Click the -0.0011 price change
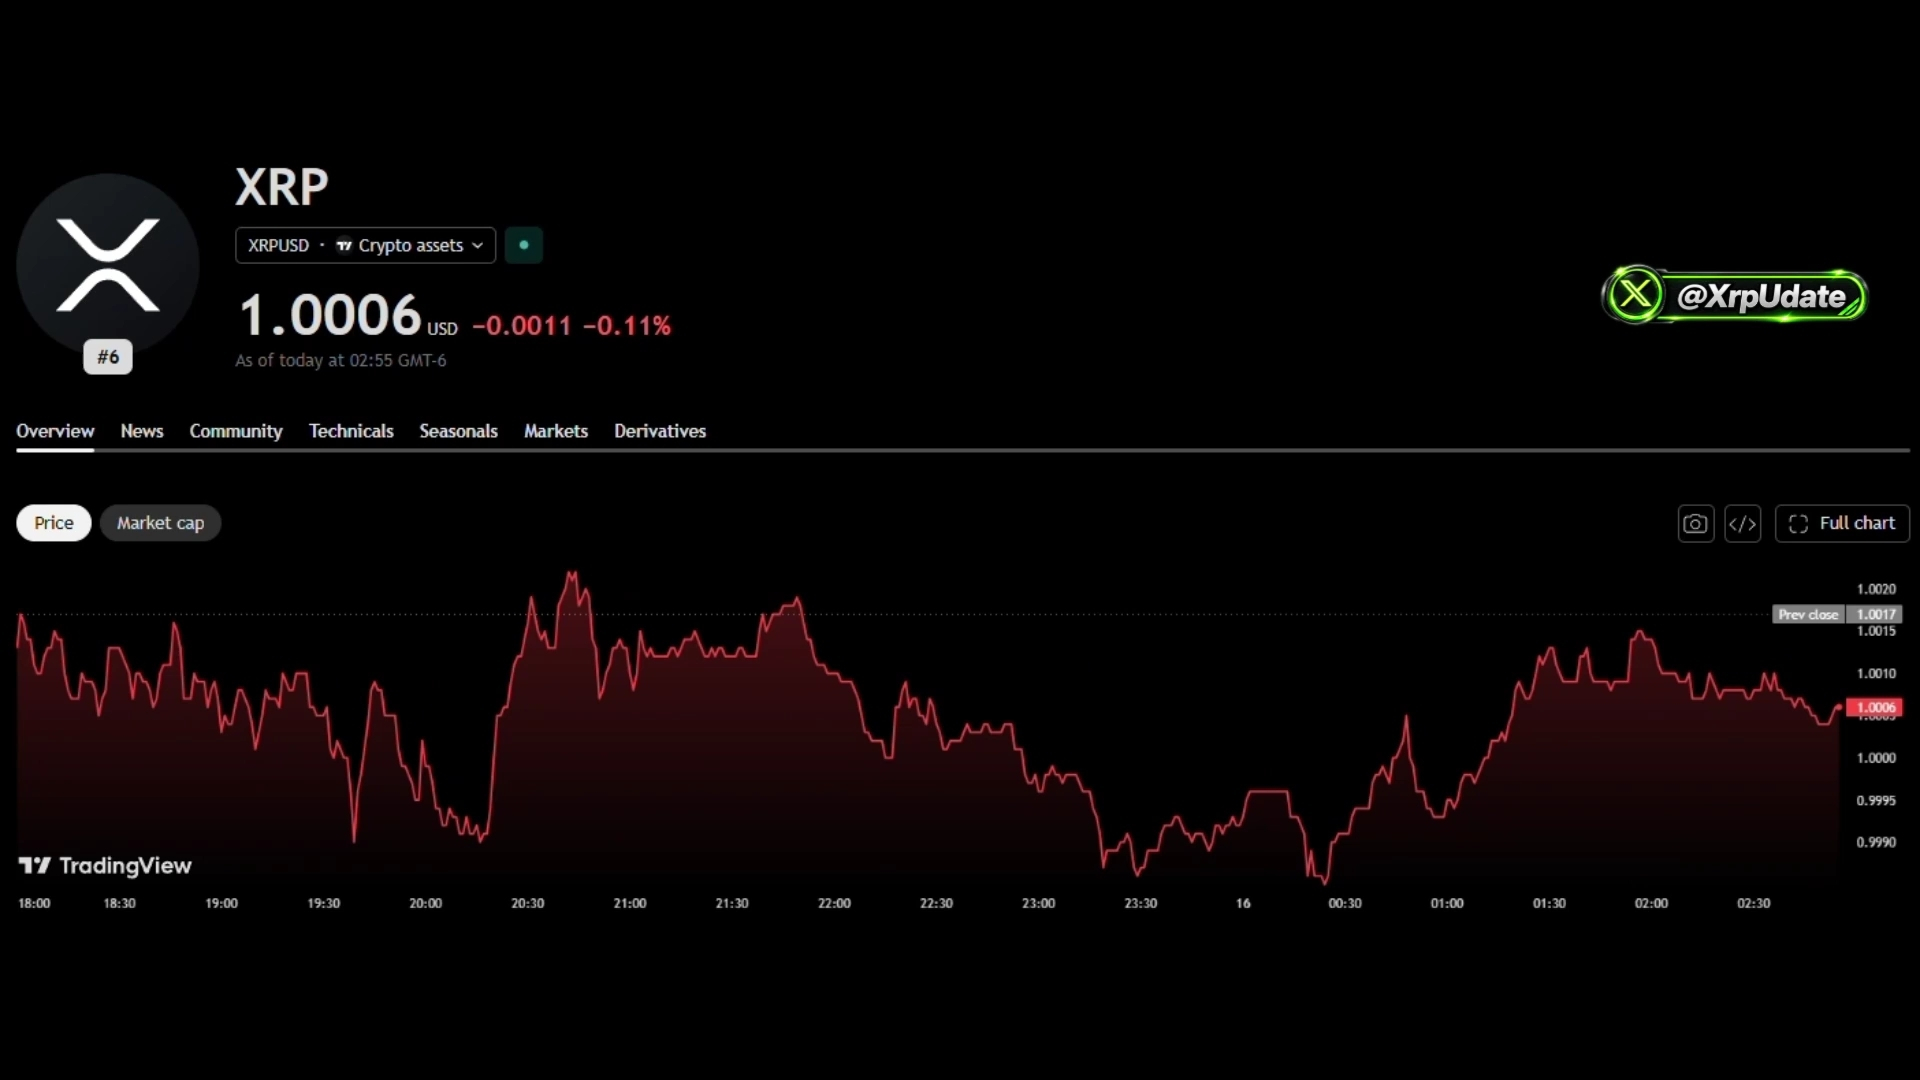 pyautogui.click(x=522, y=326)
